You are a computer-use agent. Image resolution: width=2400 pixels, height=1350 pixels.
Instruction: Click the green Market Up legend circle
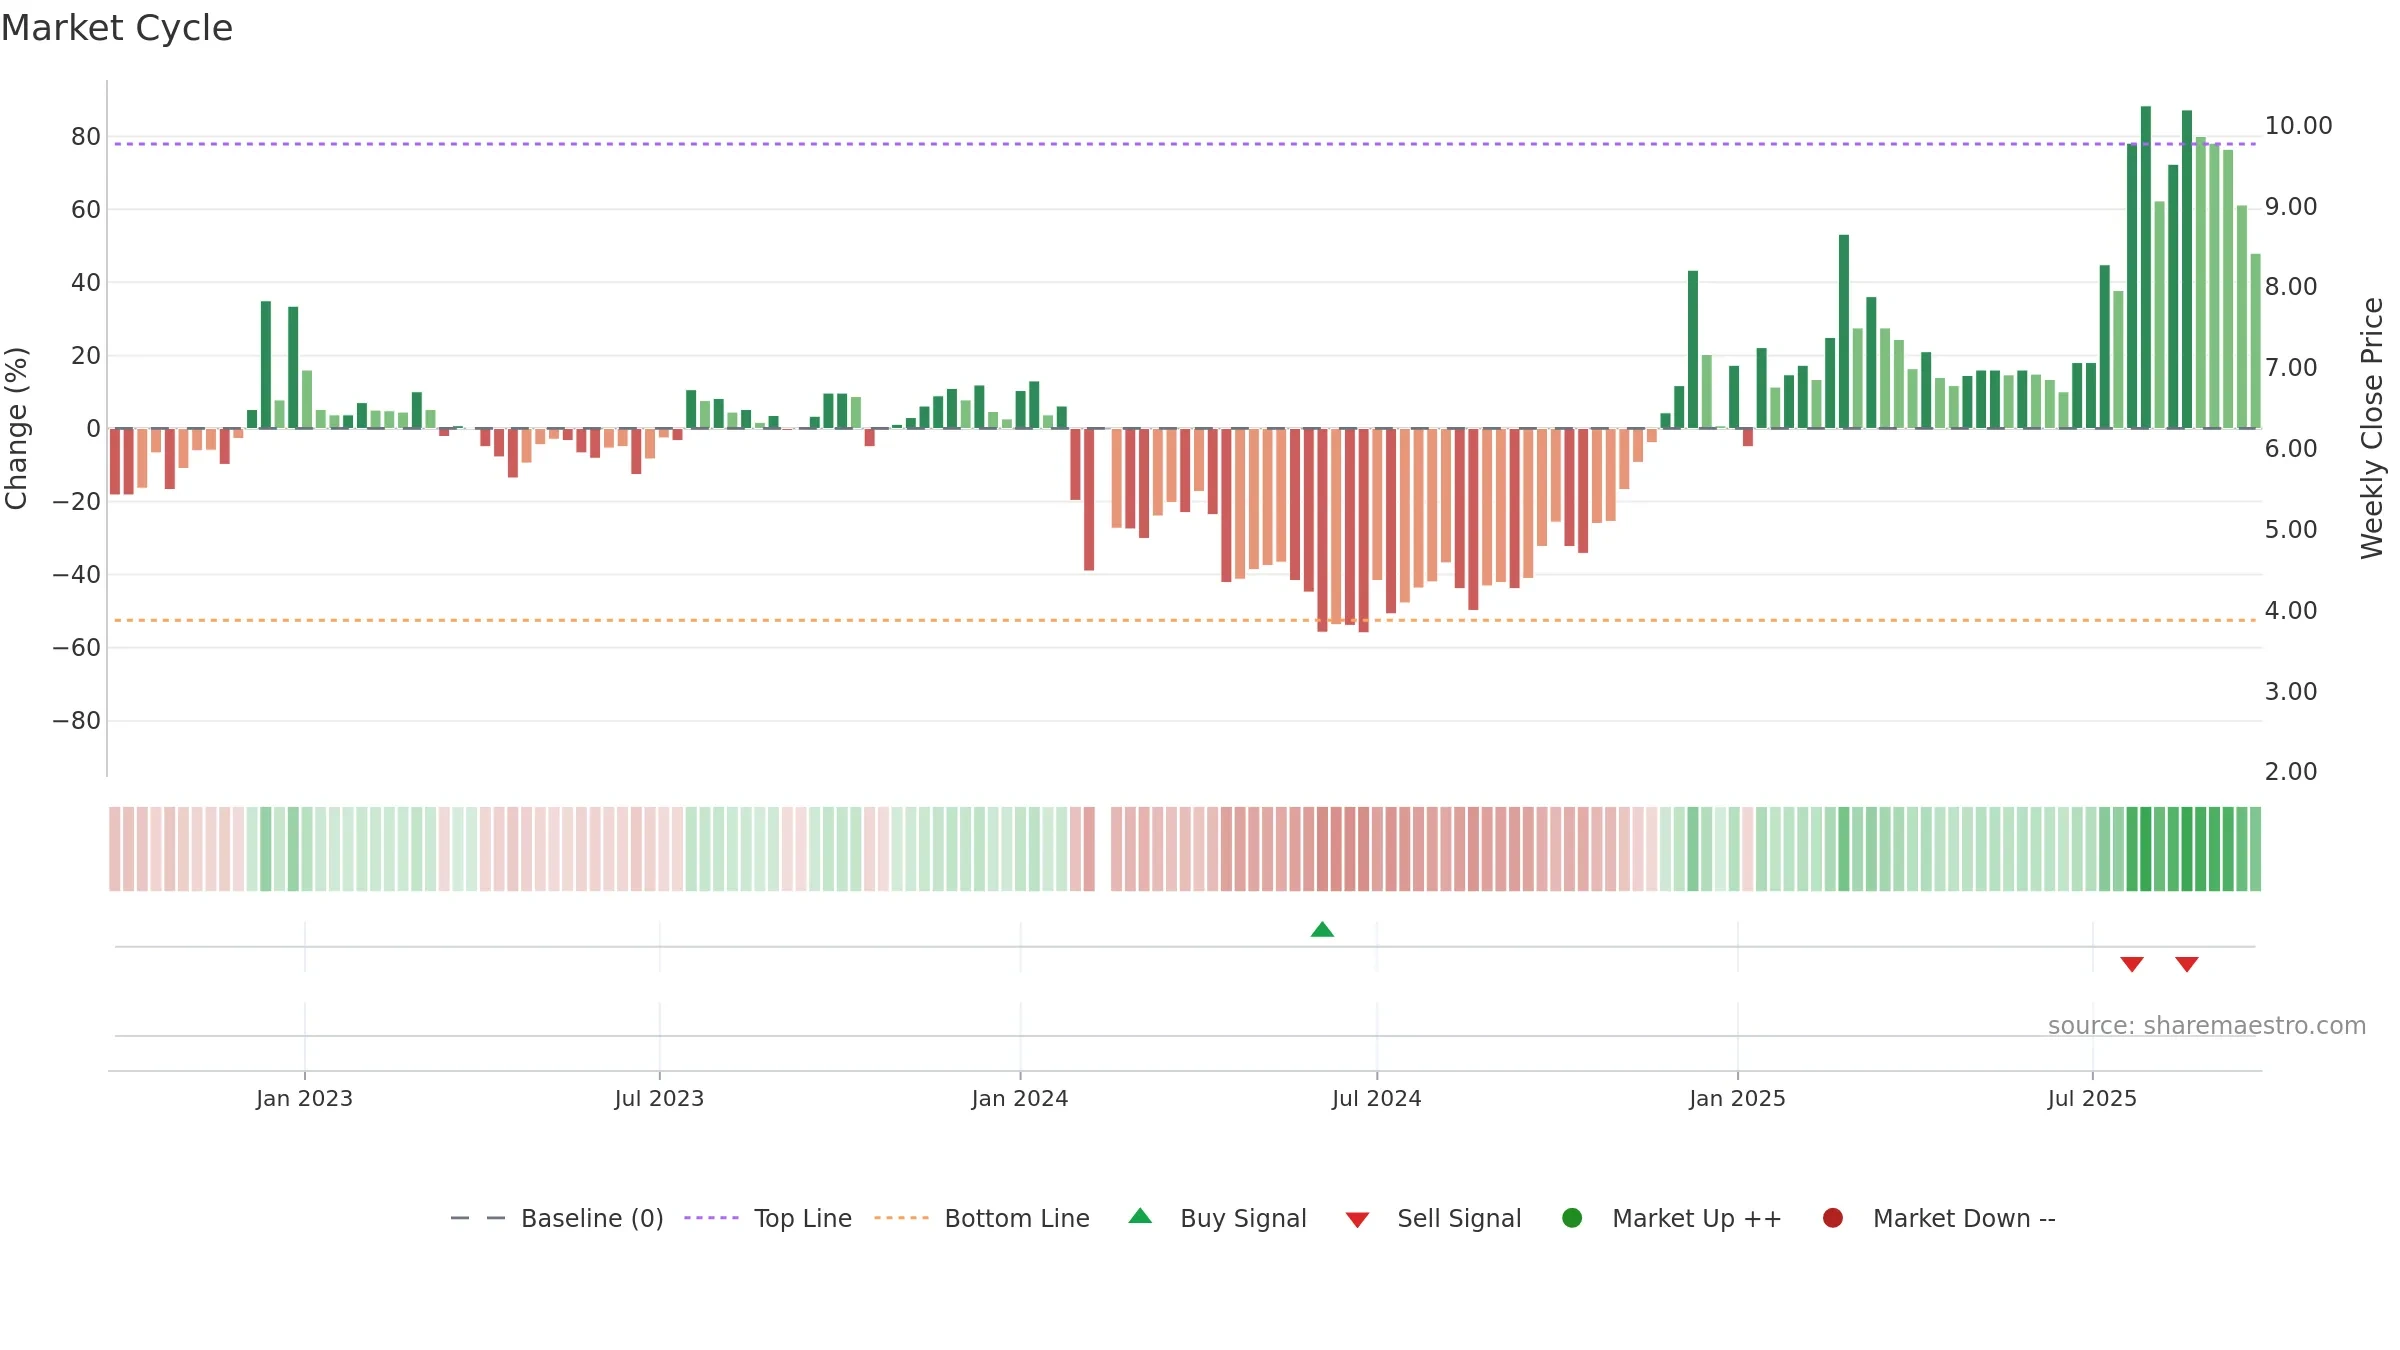click(1572, 1218)
